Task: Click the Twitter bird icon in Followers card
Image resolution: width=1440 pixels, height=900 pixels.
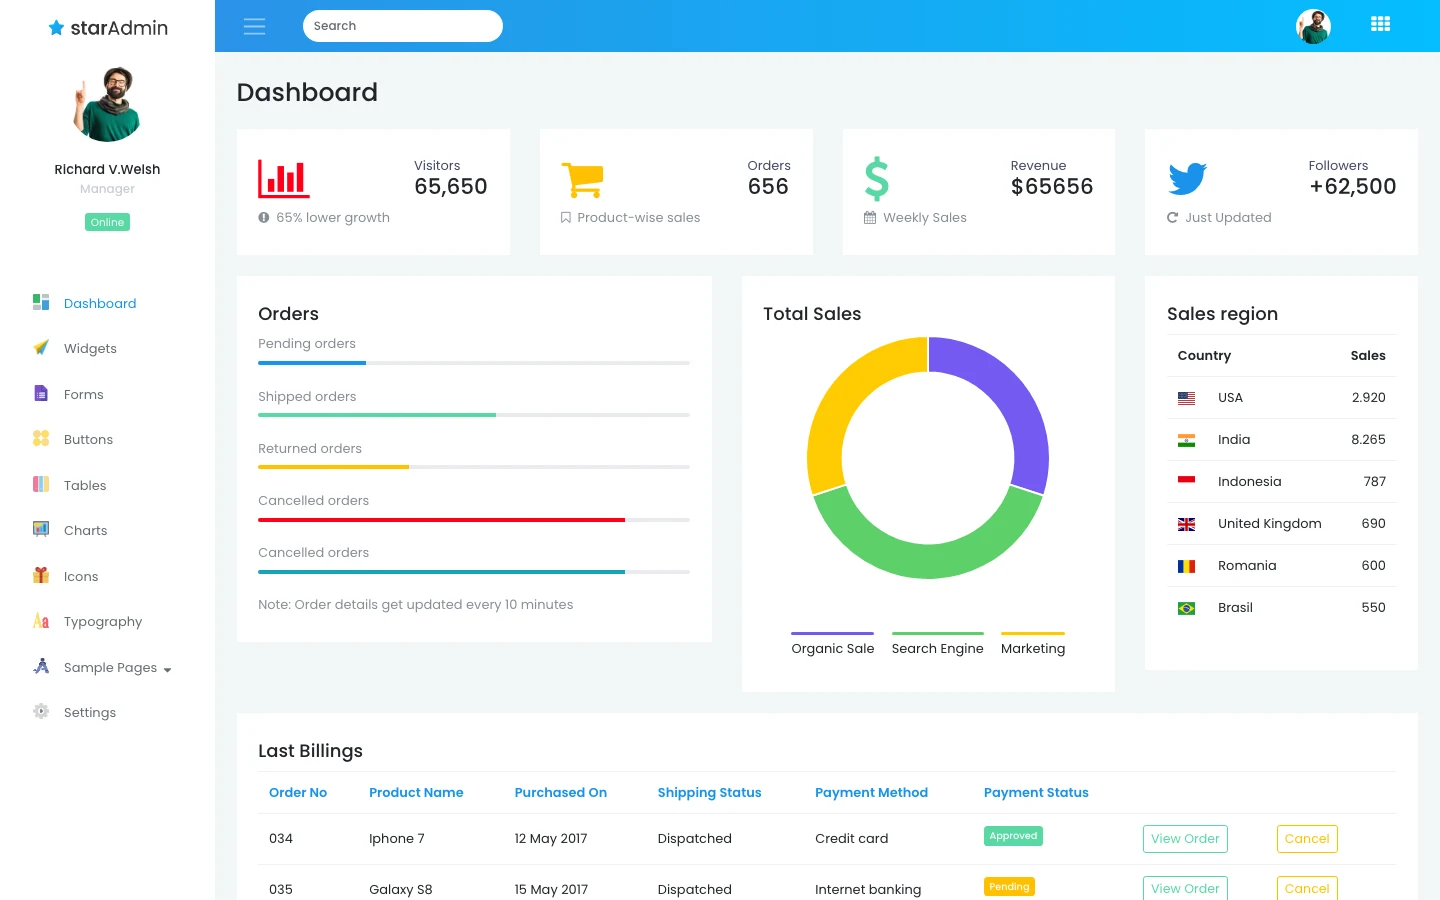Action: point(1187,179)
